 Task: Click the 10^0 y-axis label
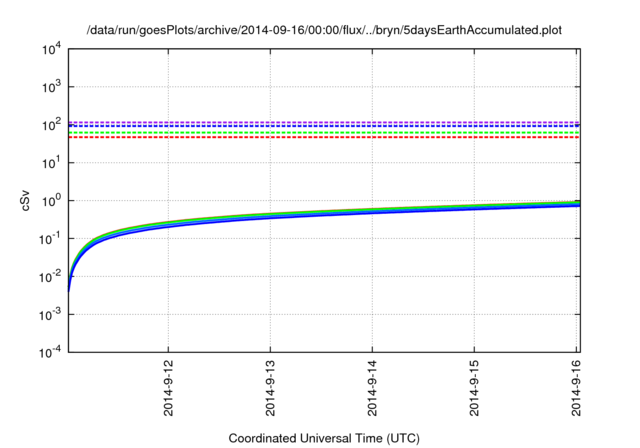pyautogui.click(x=51, y=201)
